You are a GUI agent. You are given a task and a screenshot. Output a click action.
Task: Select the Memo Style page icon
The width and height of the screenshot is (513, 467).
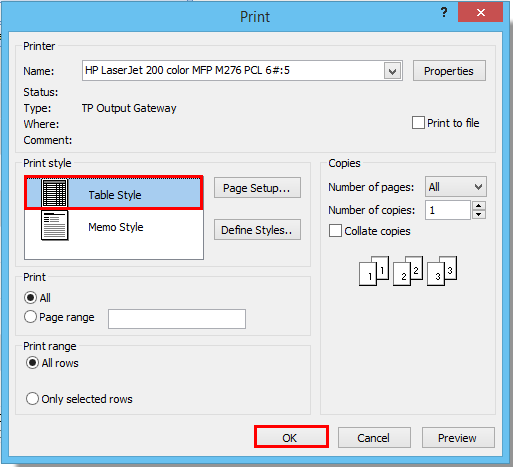(x=55, y=225)
